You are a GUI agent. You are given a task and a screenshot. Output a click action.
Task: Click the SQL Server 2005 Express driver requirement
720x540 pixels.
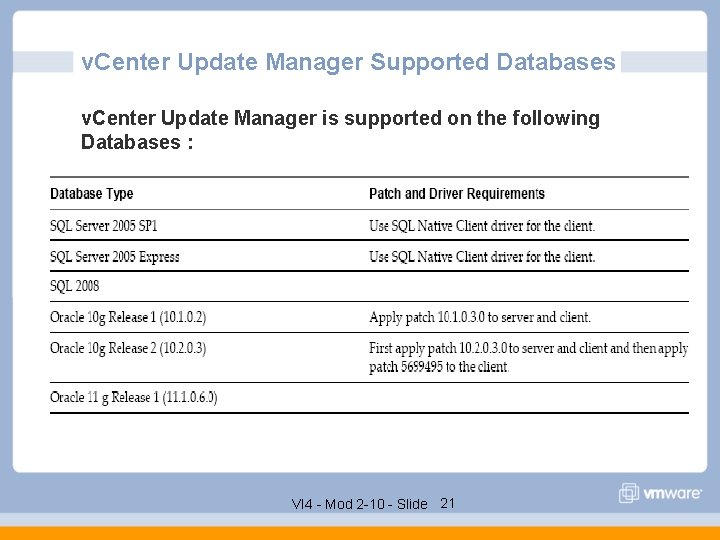pos(482,257)
